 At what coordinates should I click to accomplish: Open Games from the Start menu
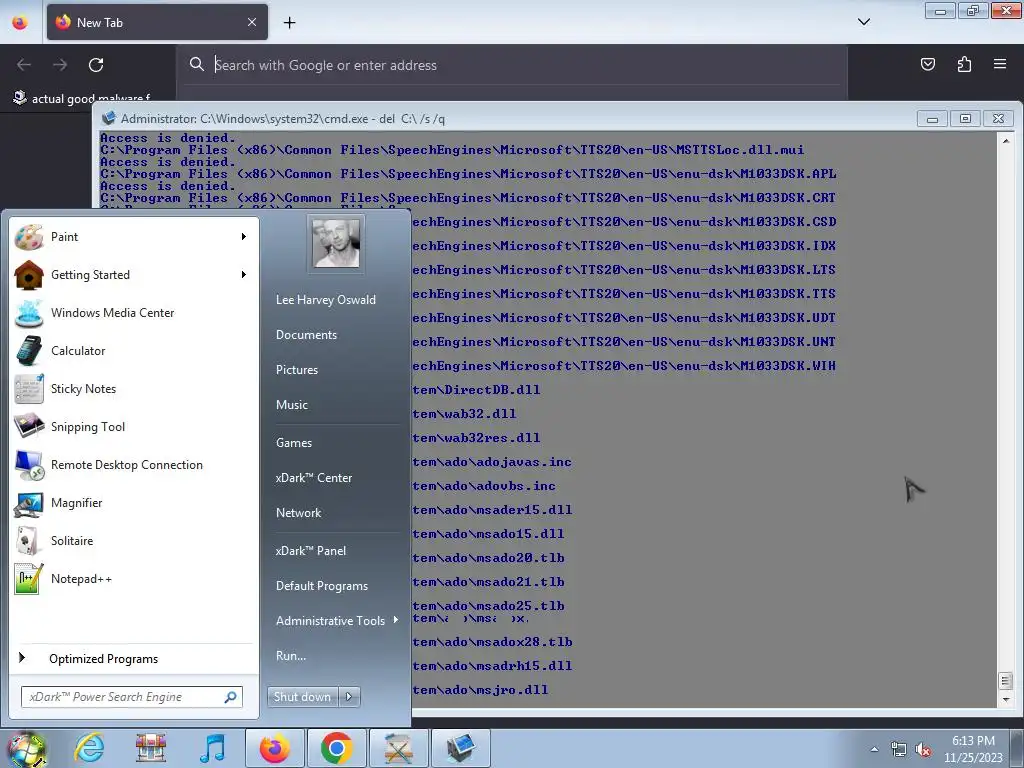[x=294, y=443]
